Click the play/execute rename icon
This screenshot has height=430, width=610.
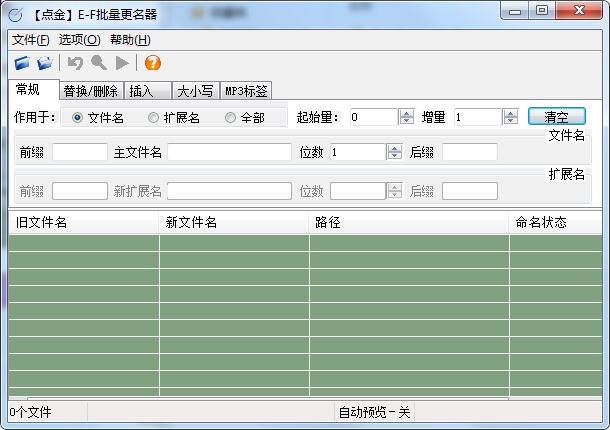click(x=122, y=63)
